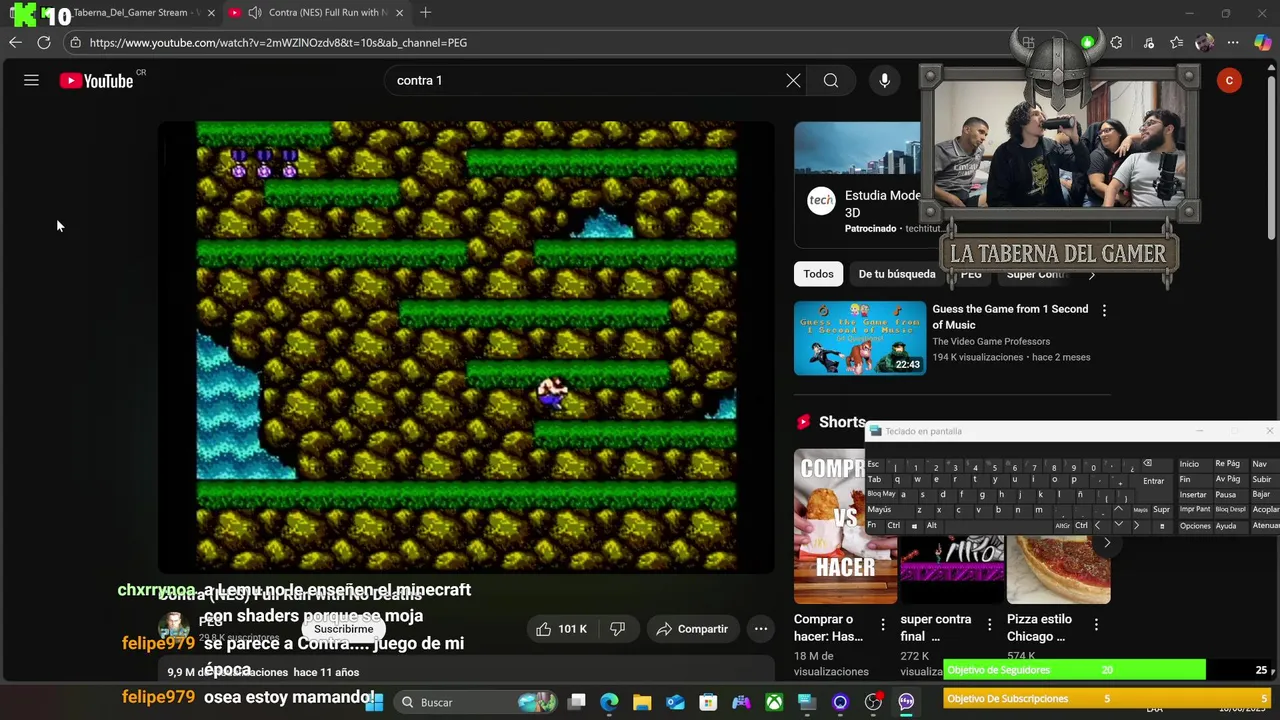Open The Video Game Professors channel
This screenshot has height=720, width=1280.
(991, 341)
